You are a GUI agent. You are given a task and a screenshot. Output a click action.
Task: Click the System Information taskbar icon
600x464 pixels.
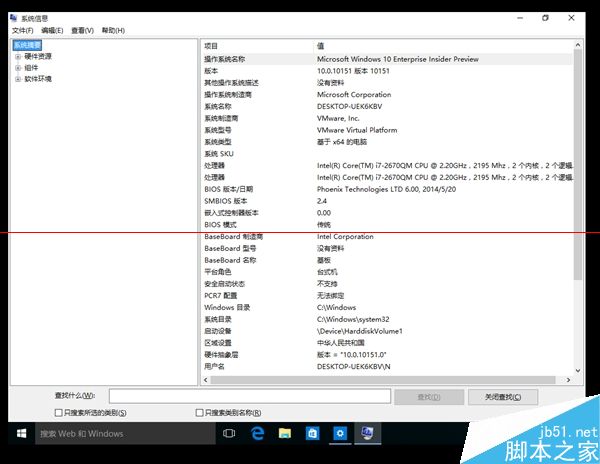(368, 433)
